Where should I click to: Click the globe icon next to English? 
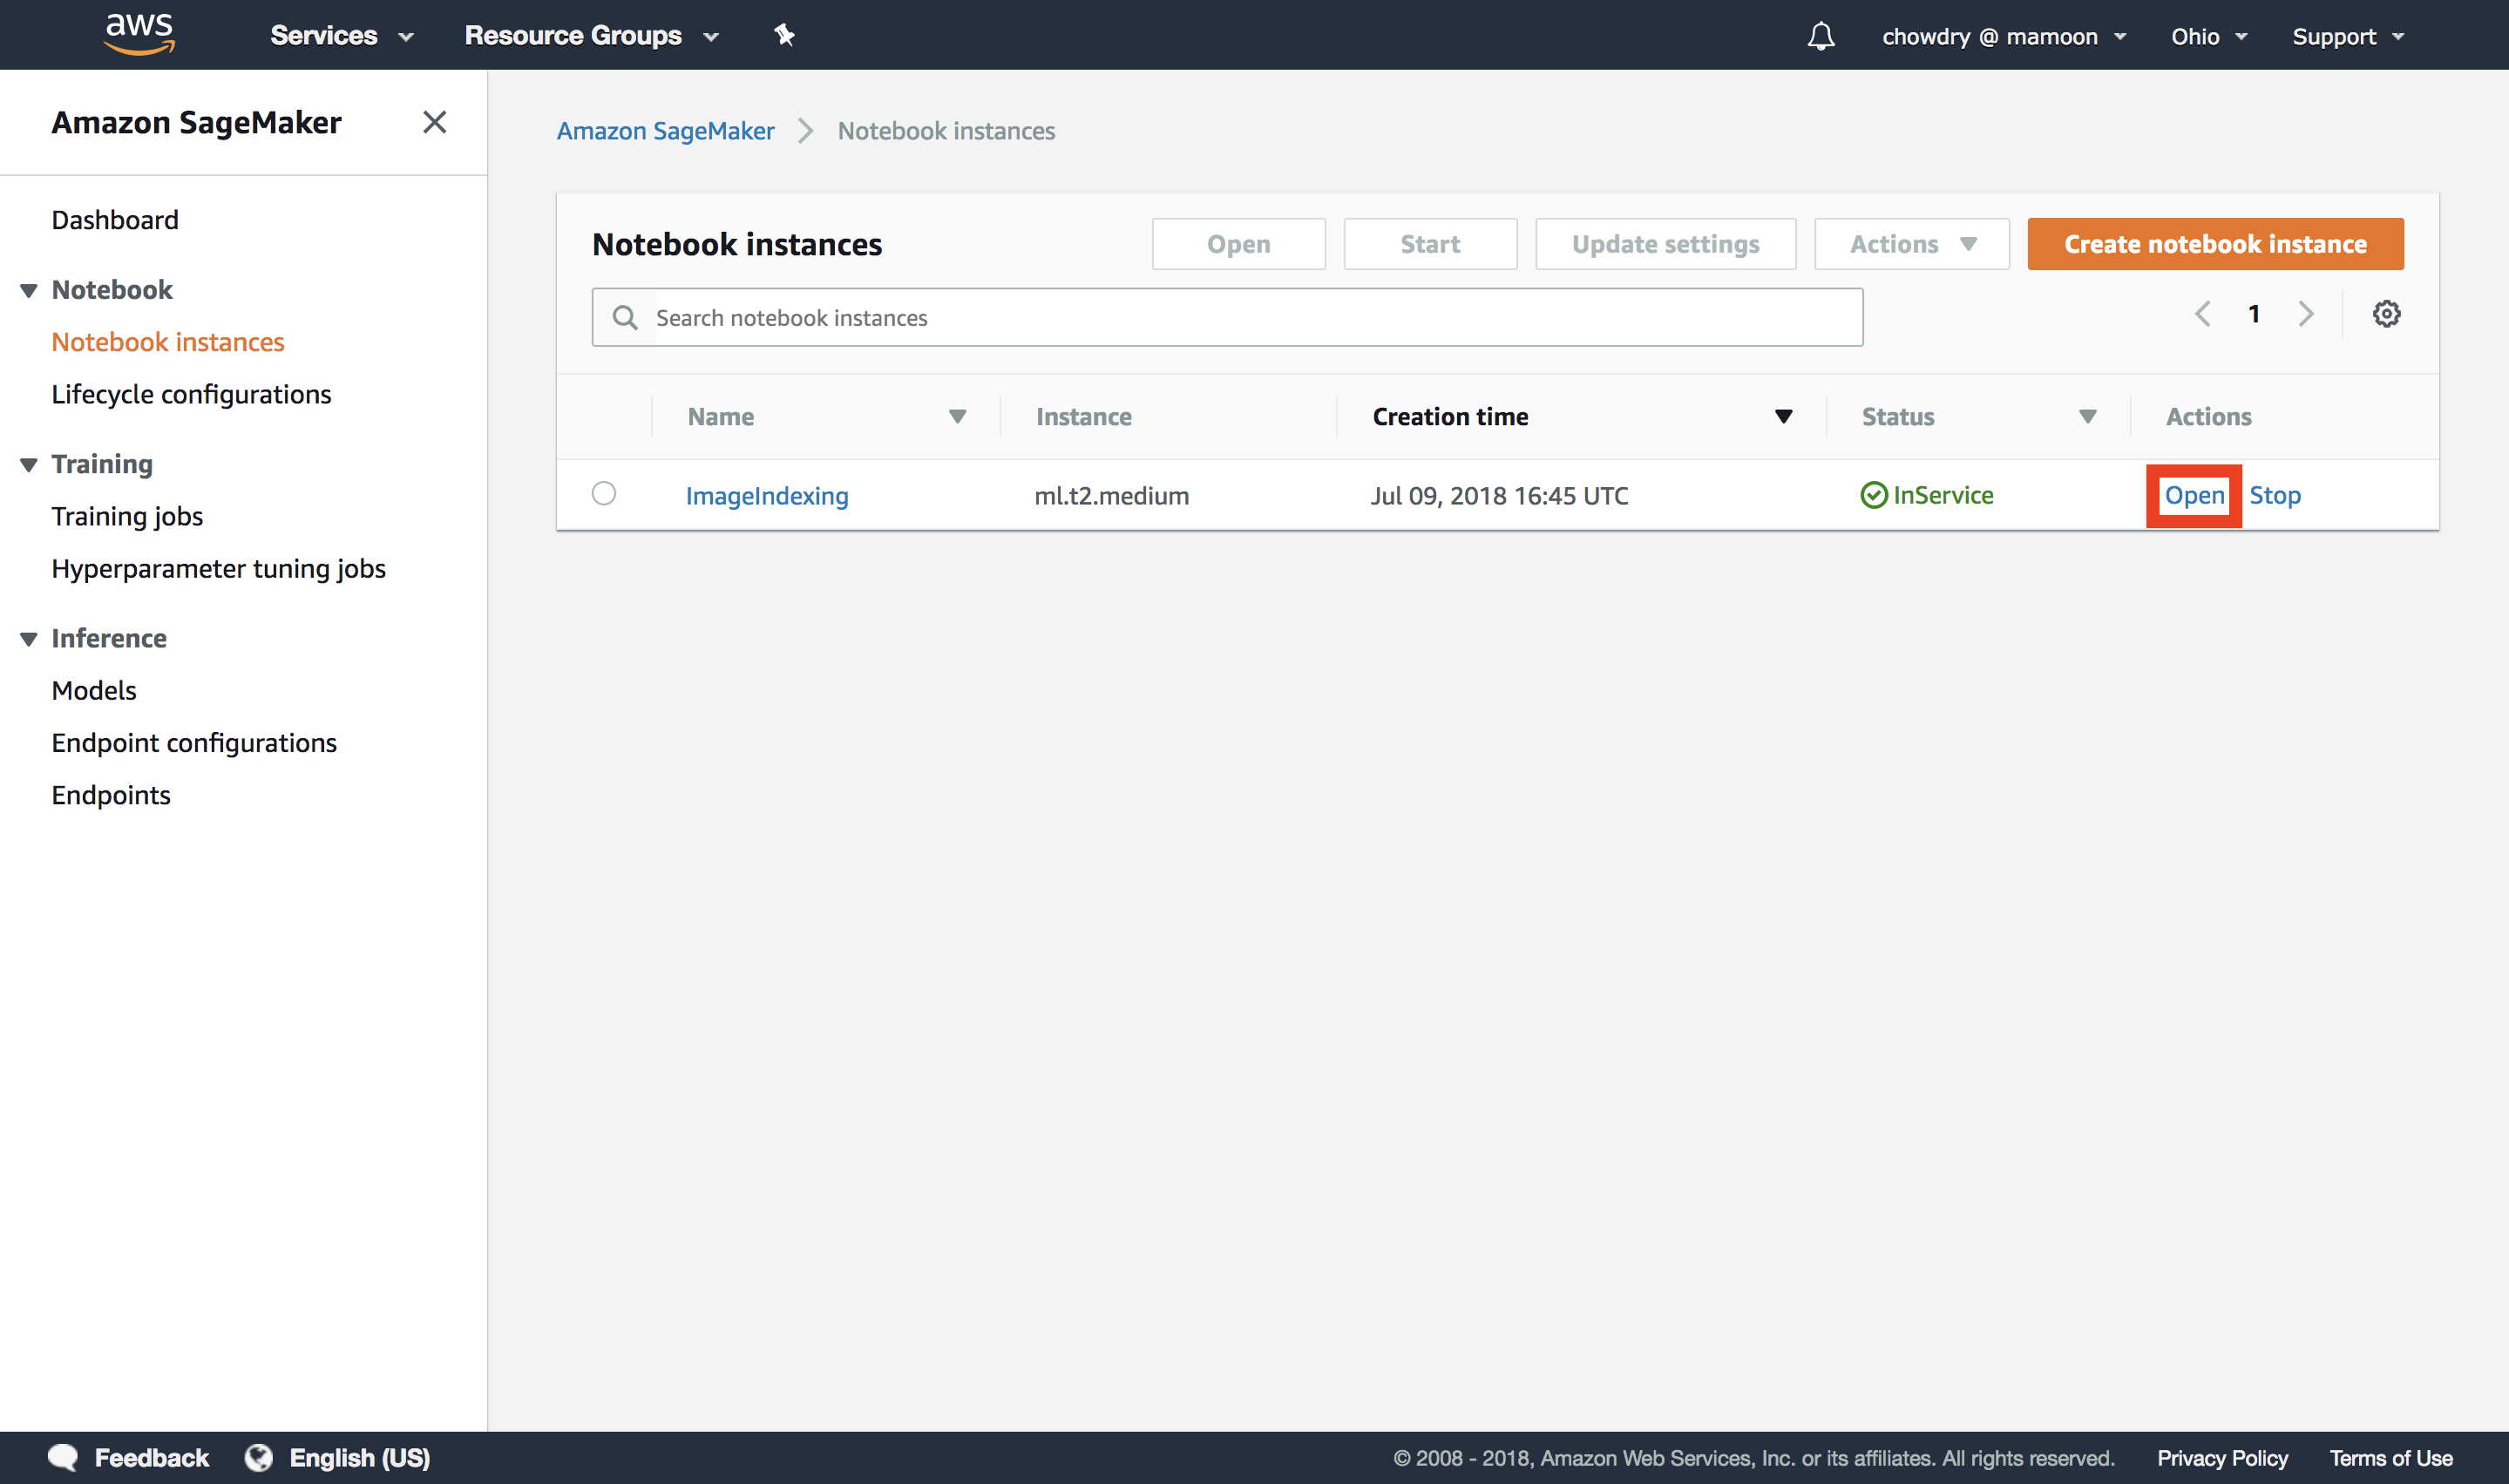[x=257, y=1458]
